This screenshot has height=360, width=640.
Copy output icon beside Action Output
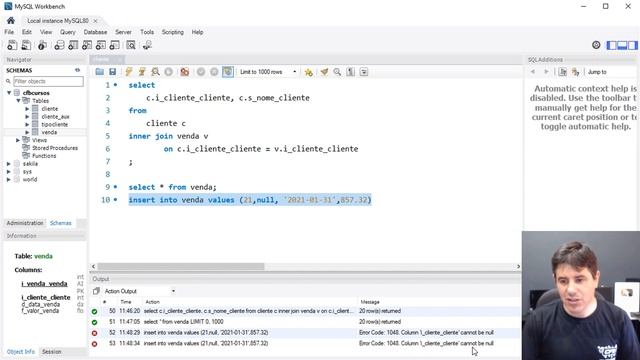(96, 291)
